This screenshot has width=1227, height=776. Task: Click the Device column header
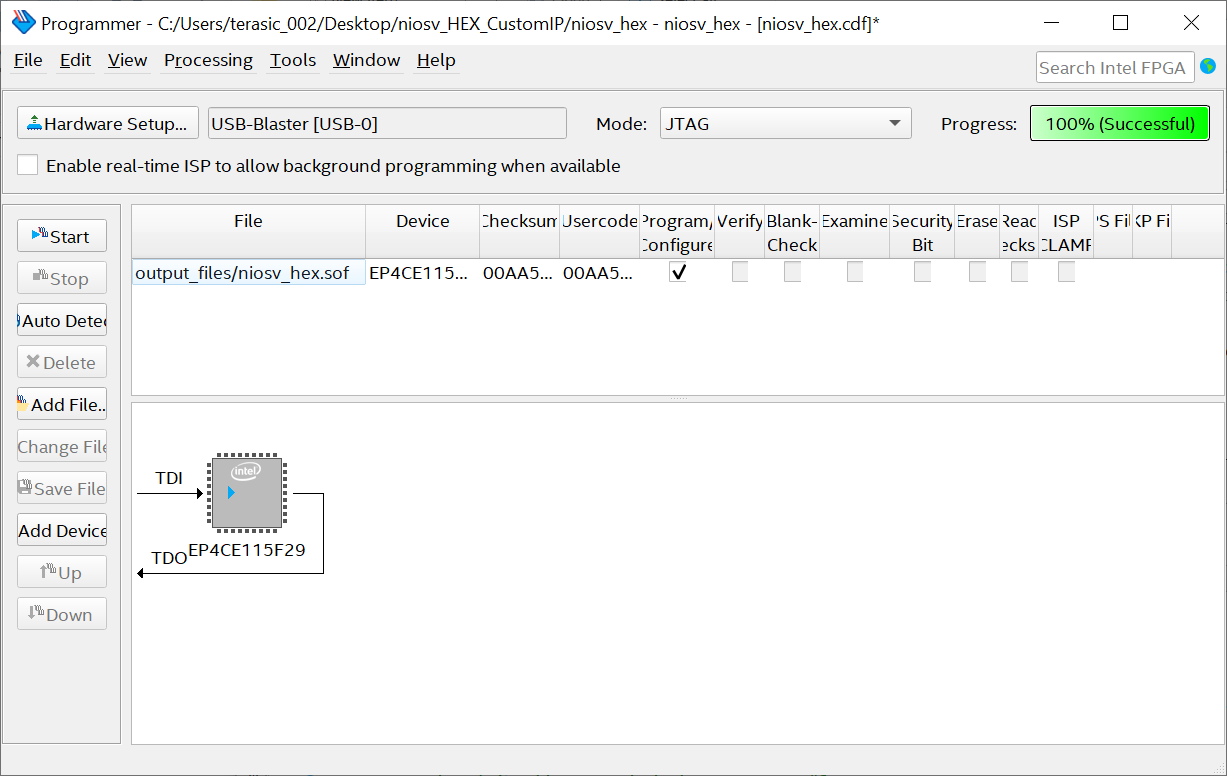pyautogui.click(x=422, y=232)
